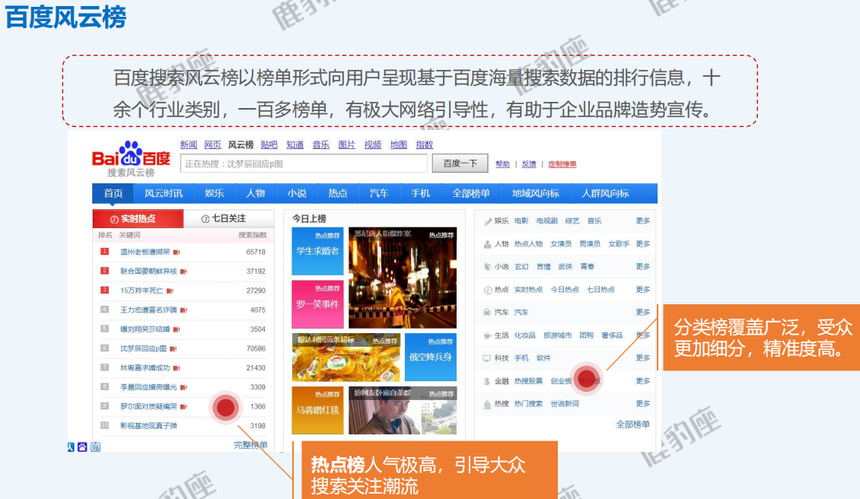The width and height of the screenshot is (860, 499).
Task: Open the 马蓉赠红毯 orange tile
Action: tap(318, 410)
